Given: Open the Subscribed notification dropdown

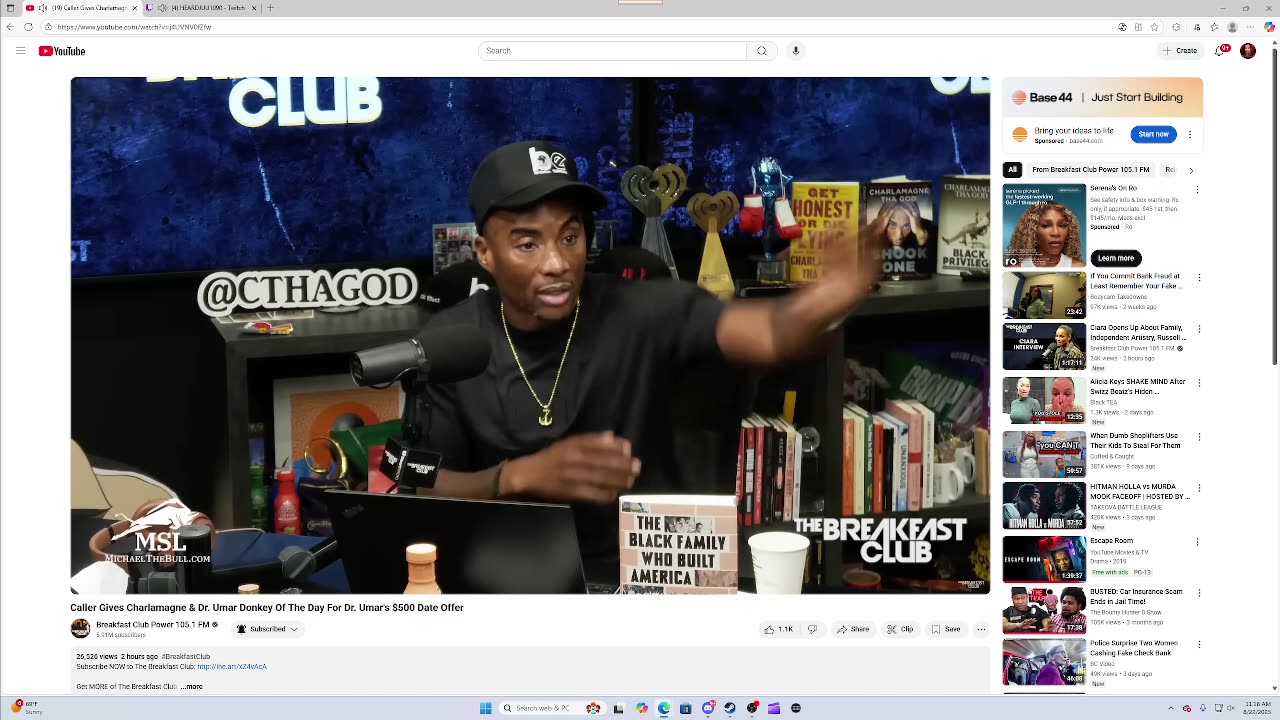Looking at the screenshot, I should point(267,629).
